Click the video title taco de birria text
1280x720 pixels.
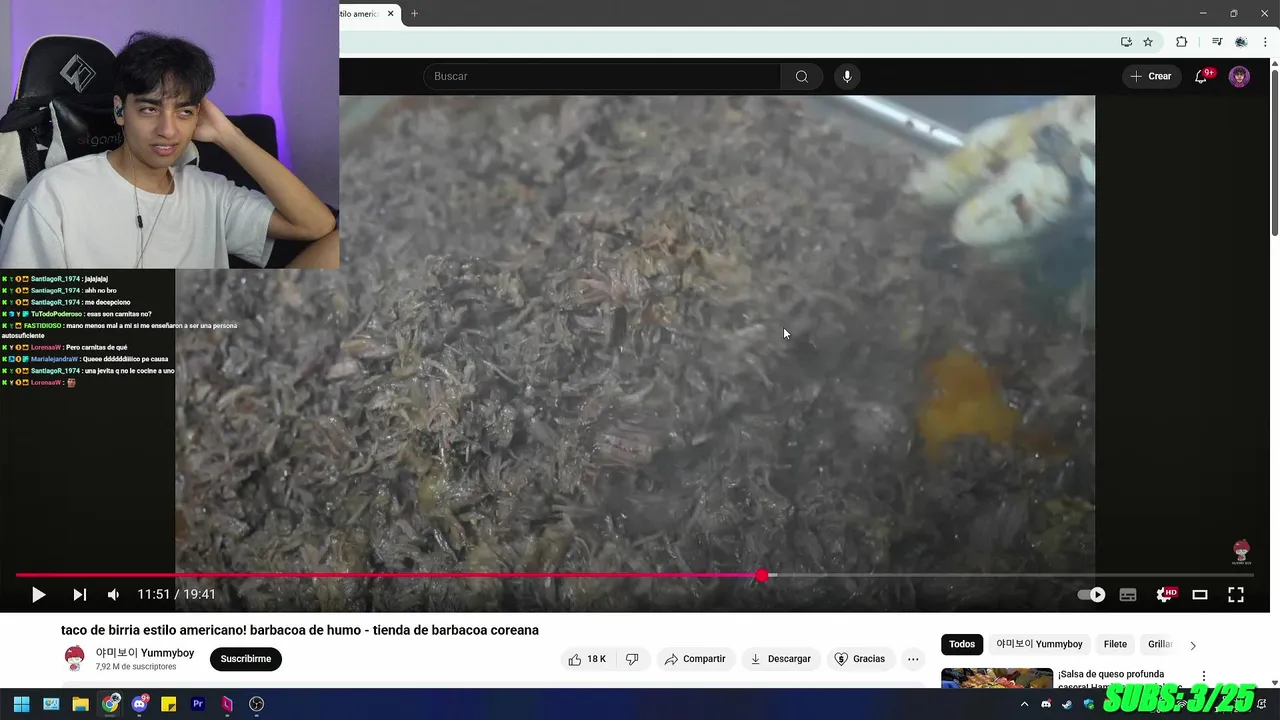(300, 630)
